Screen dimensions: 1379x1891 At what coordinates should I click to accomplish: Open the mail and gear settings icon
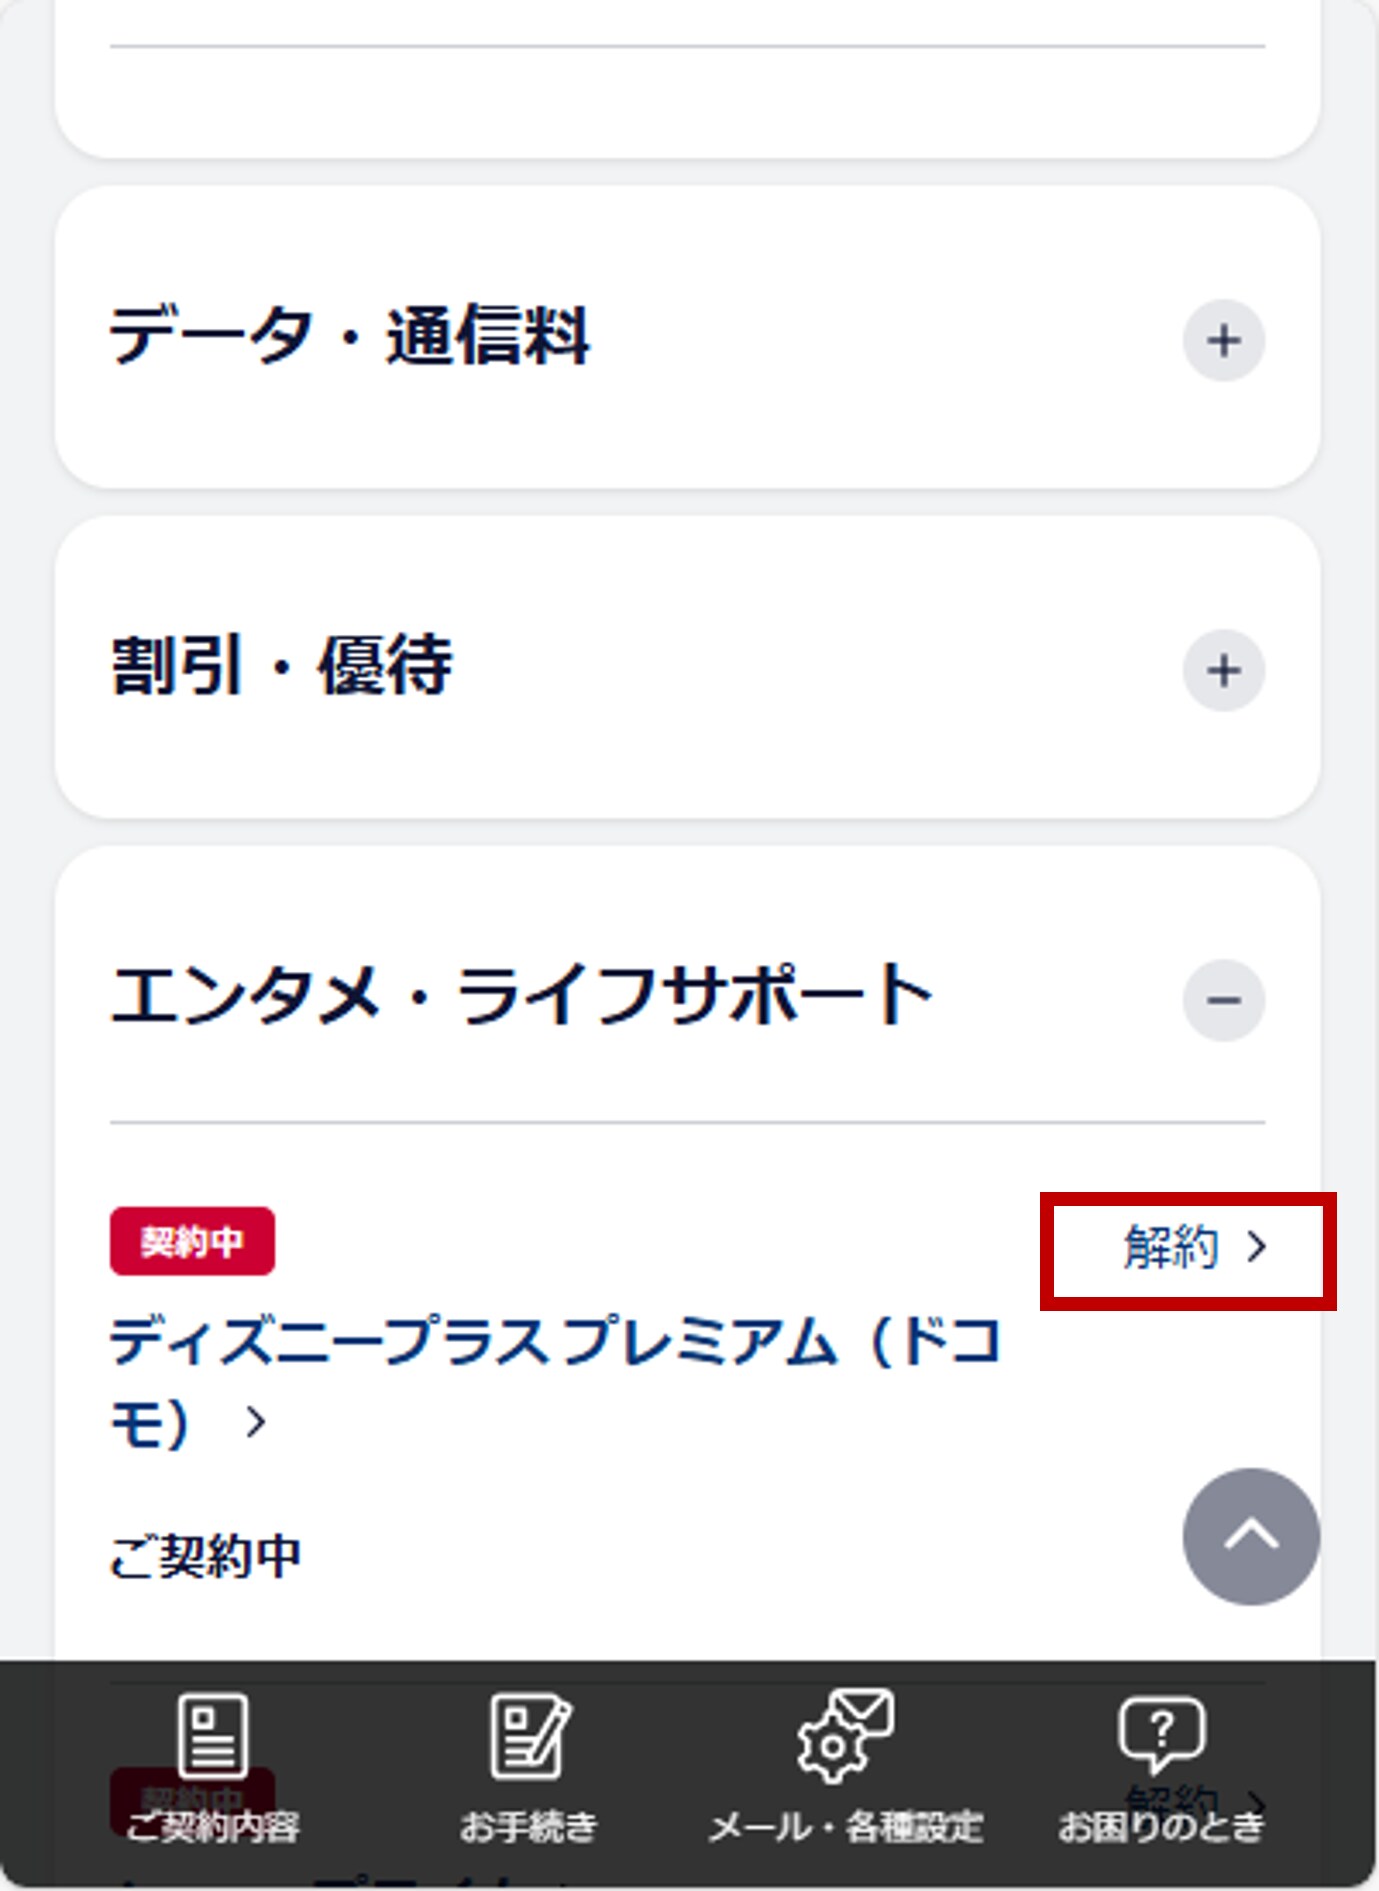click(845, 1736)
